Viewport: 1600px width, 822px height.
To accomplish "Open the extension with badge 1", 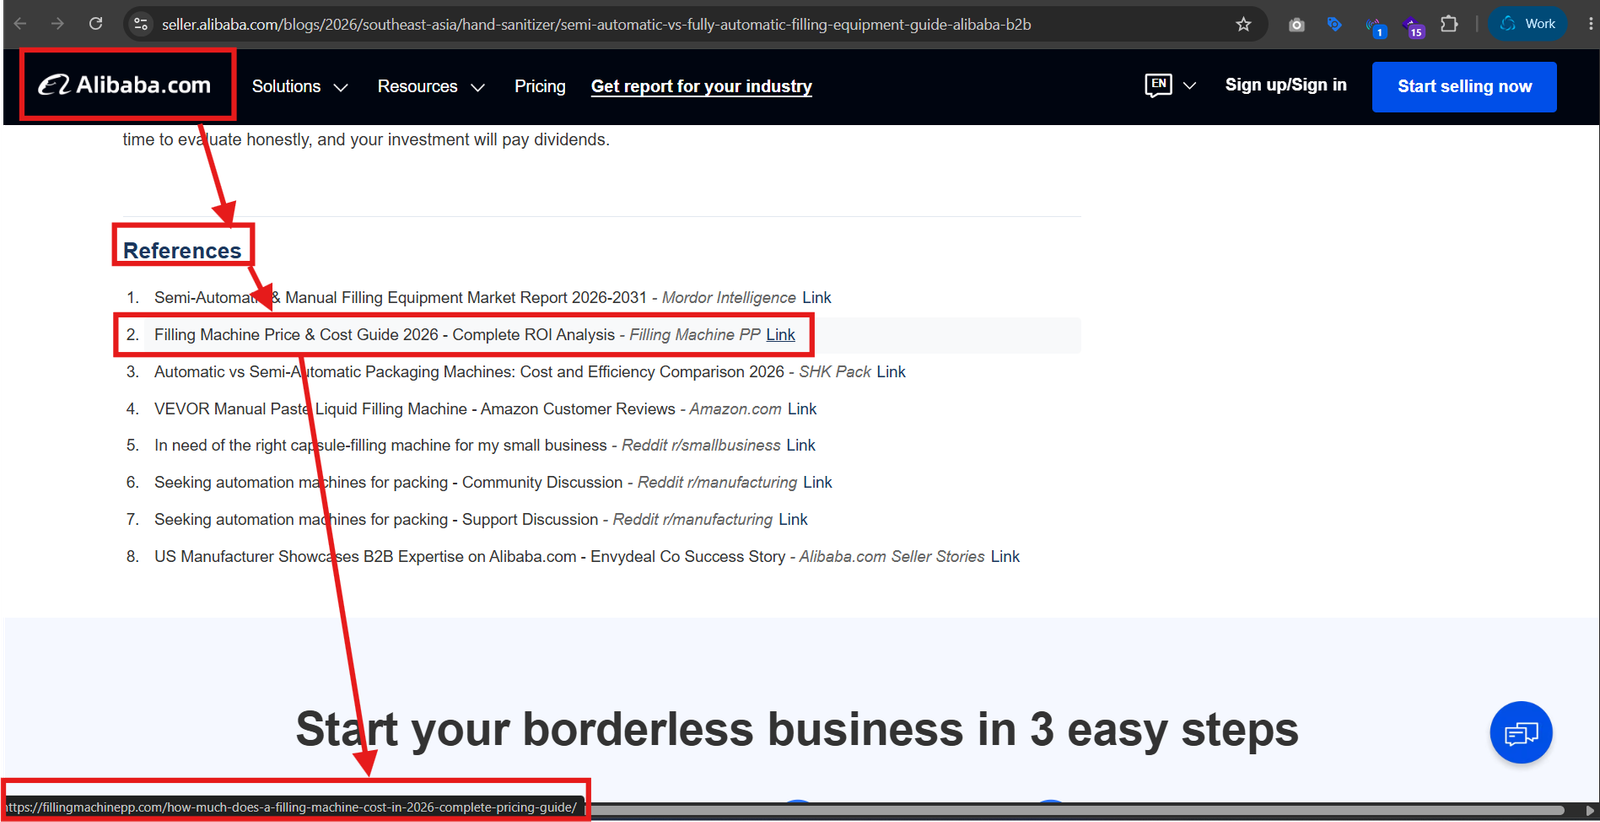I will tap(1375, 26).
